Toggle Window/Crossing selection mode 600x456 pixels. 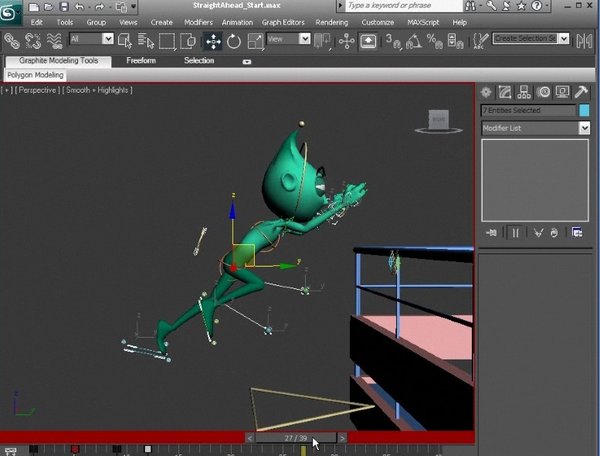click(188, 41)
